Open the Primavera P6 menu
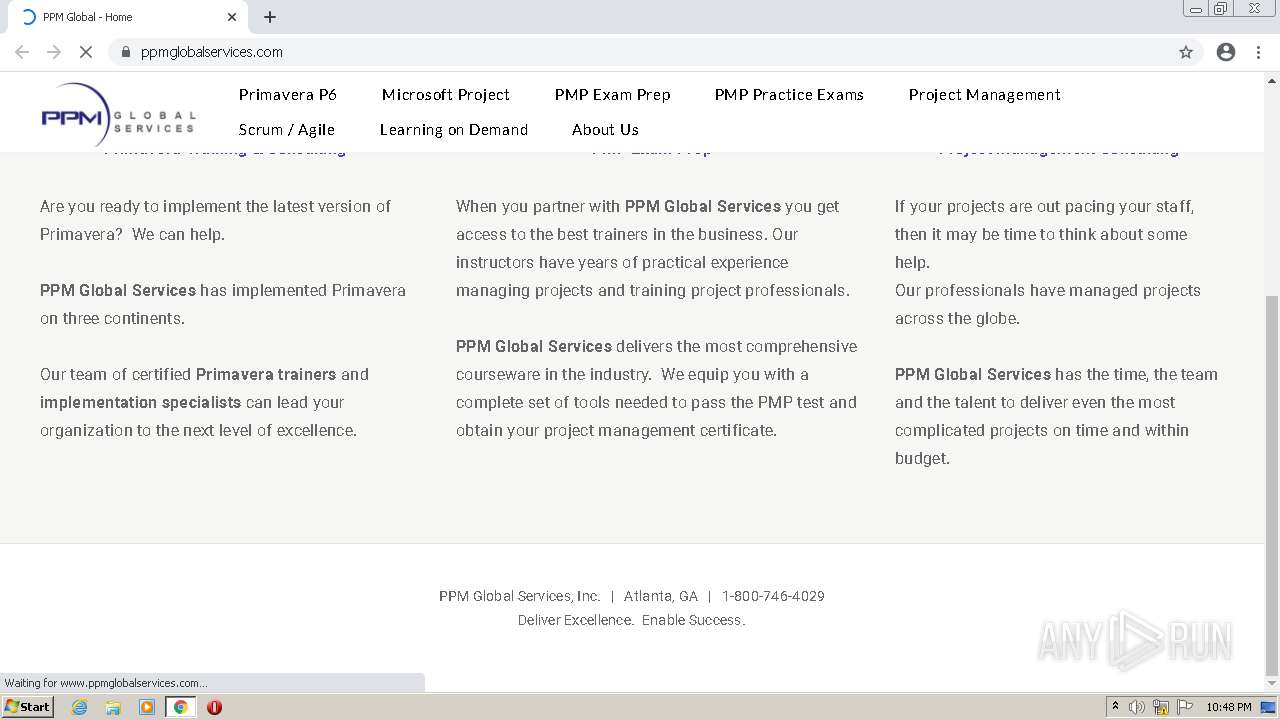Viewport: 1280px width, 720px height. click(288, 95)
